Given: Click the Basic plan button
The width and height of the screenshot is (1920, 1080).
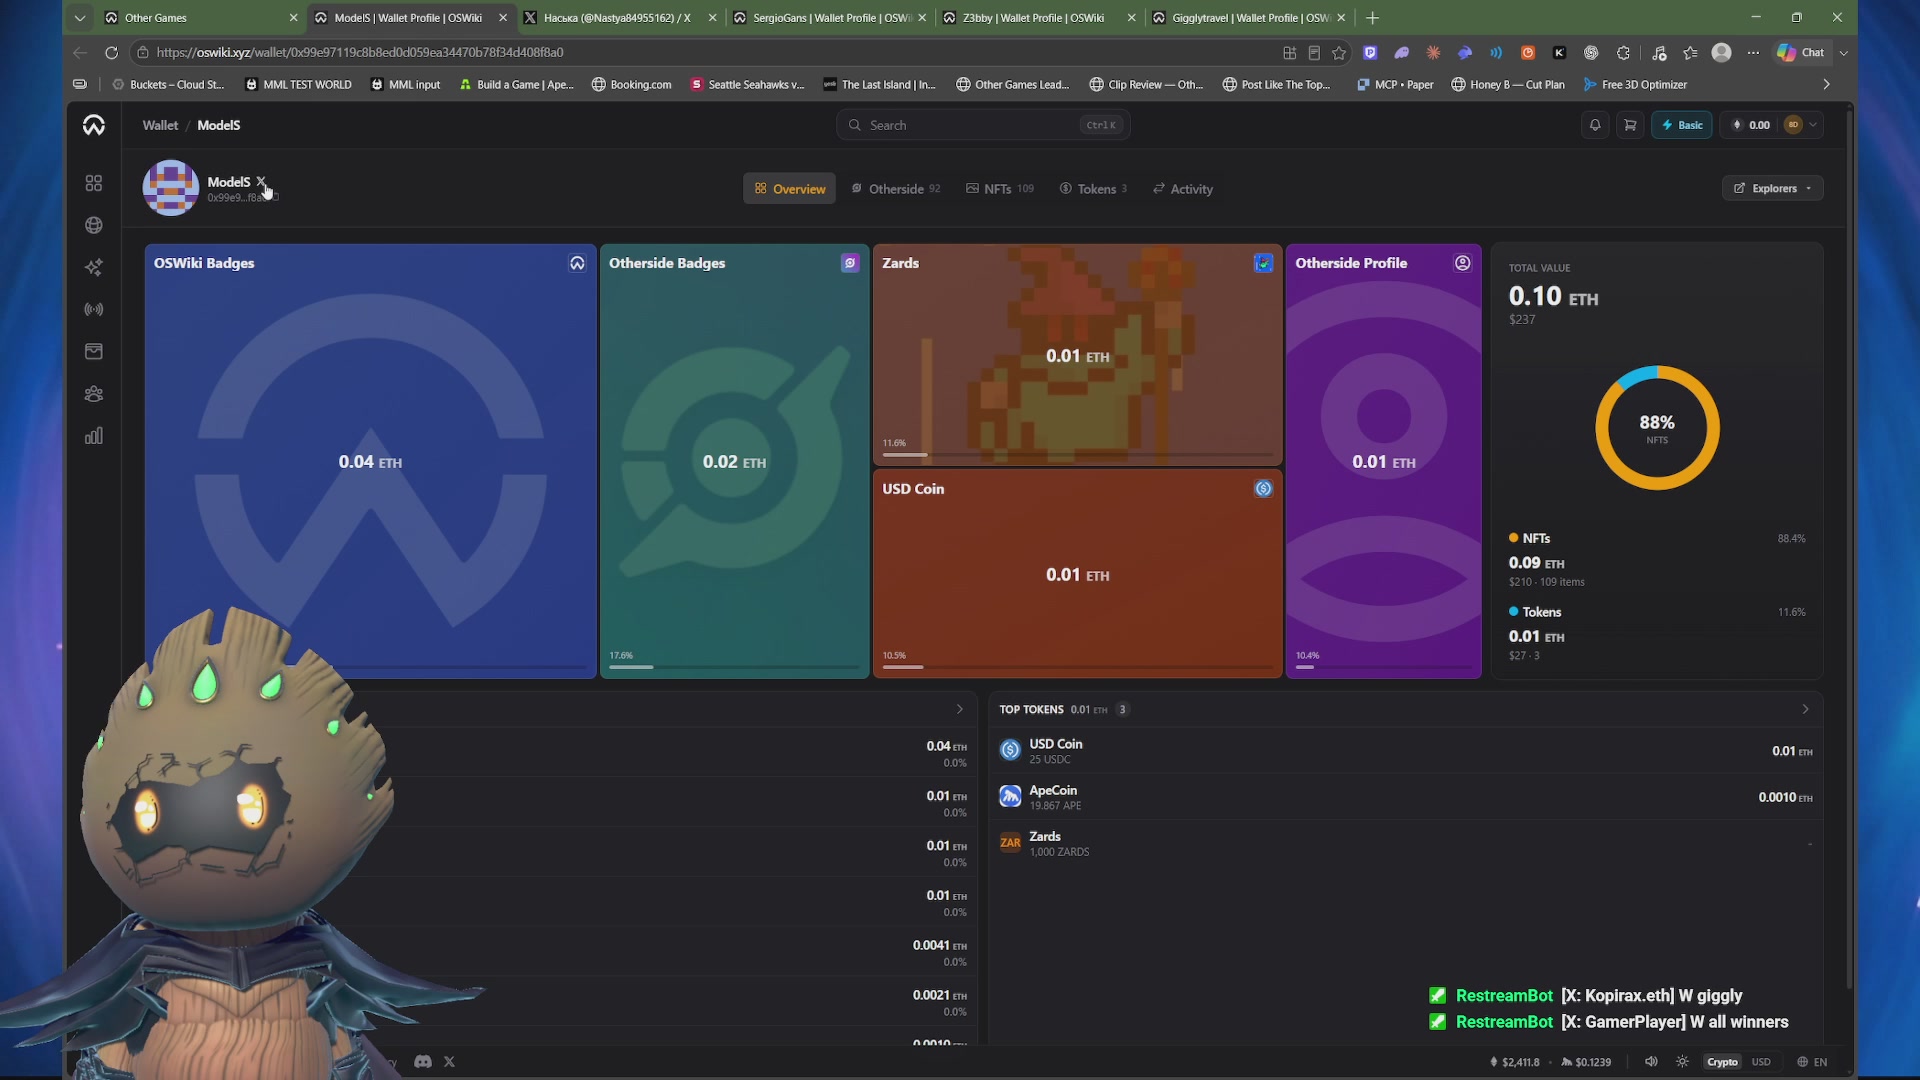Looking at the screenshot, I should (x=1682, y=125).
